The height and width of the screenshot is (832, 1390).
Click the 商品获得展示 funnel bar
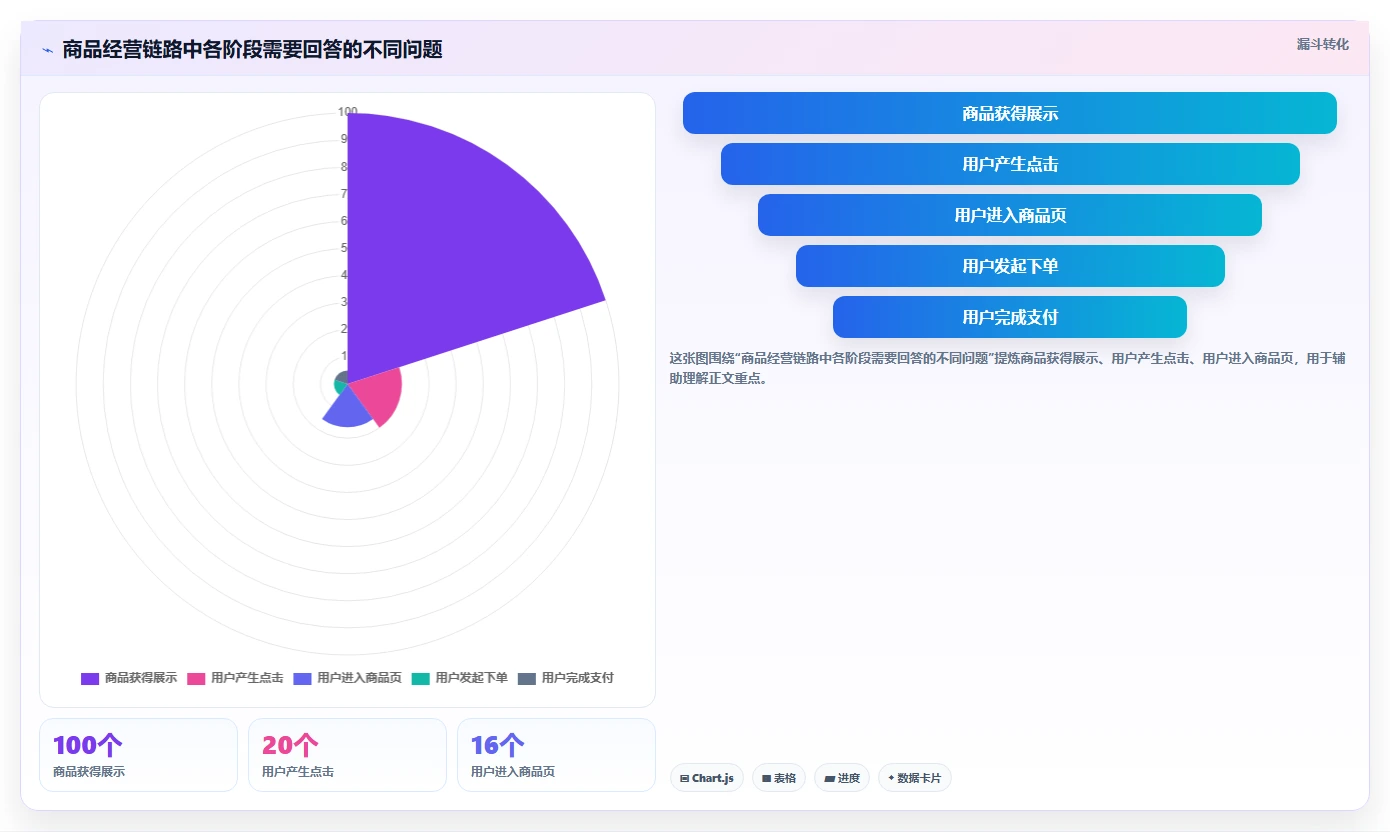click(1010, 113)
